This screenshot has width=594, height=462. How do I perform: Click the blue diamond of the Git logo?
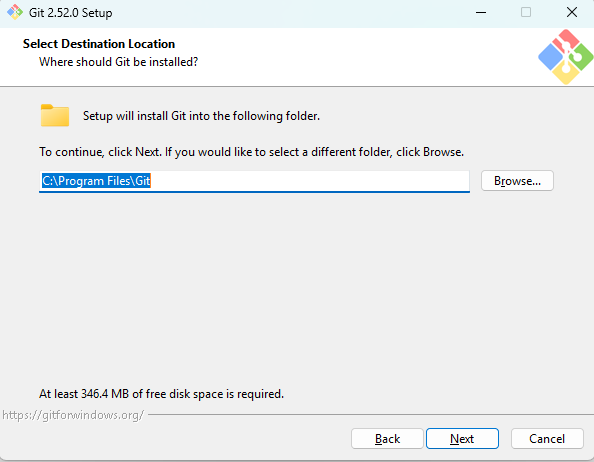click(551, 57)
